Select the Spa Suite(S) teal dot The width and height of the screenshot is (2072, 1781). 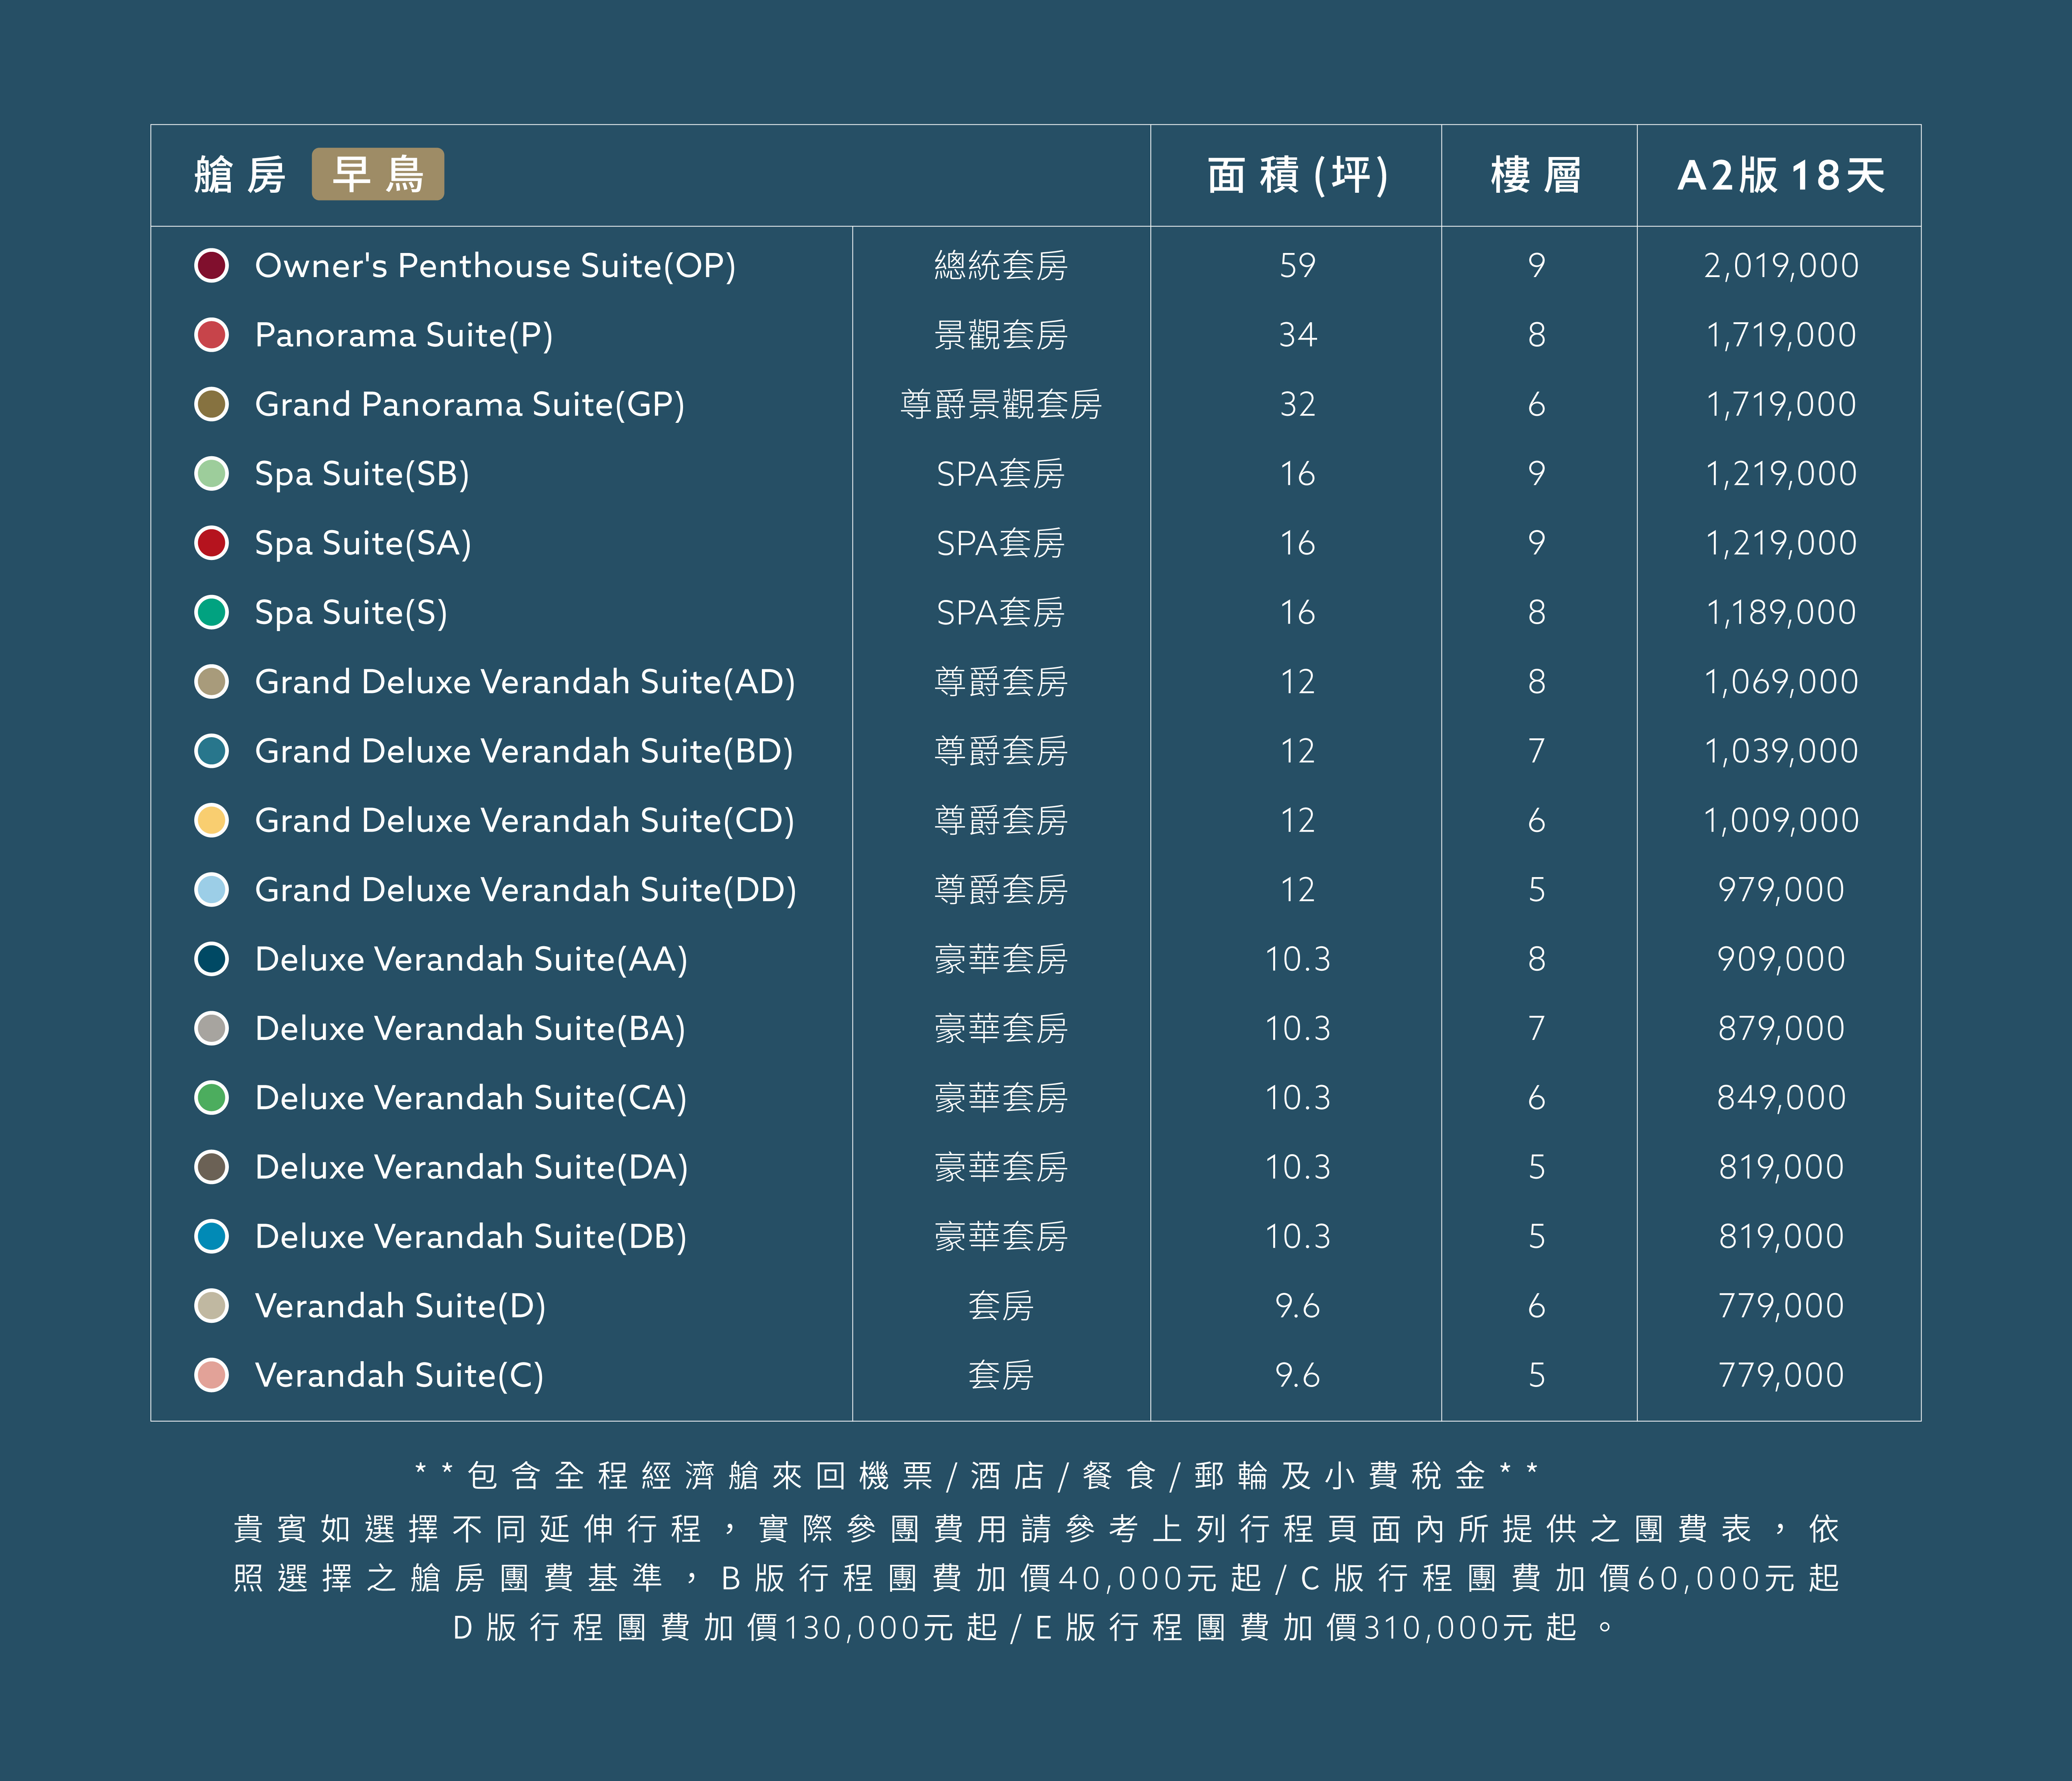[x=211, y=612]
